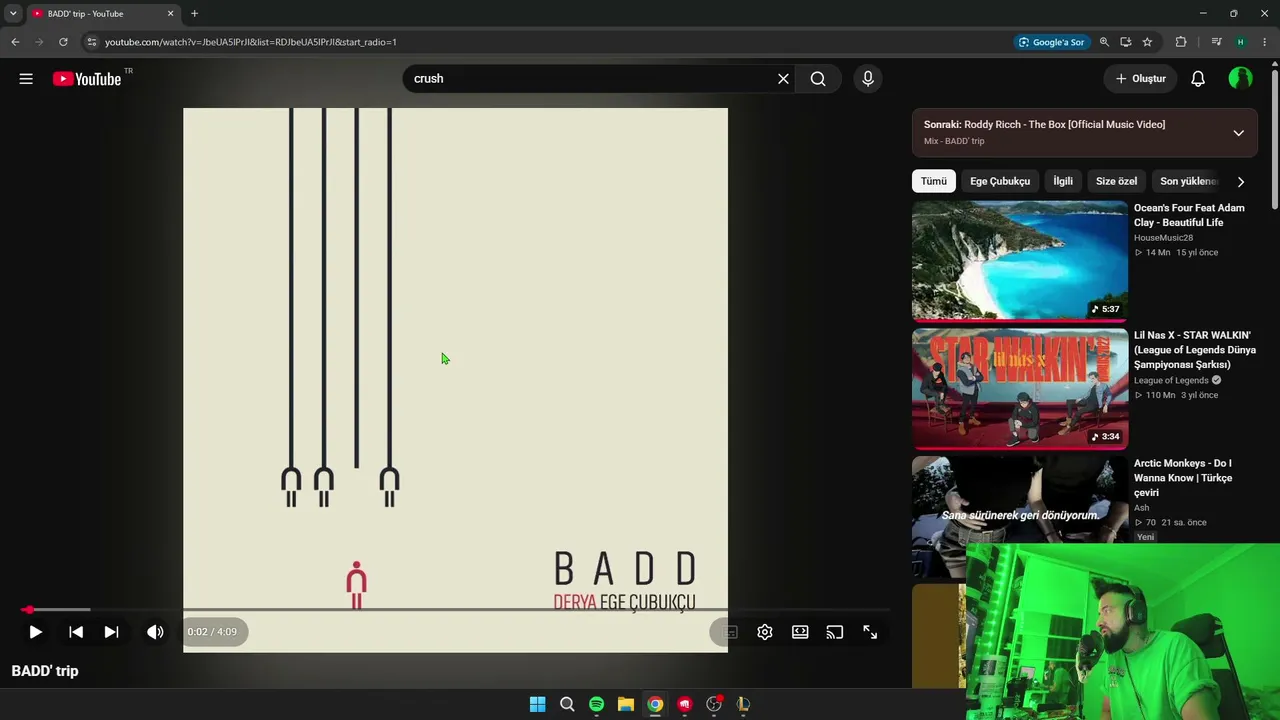
Task: Select the İlgili filter chip
Action: (1063, 181)
